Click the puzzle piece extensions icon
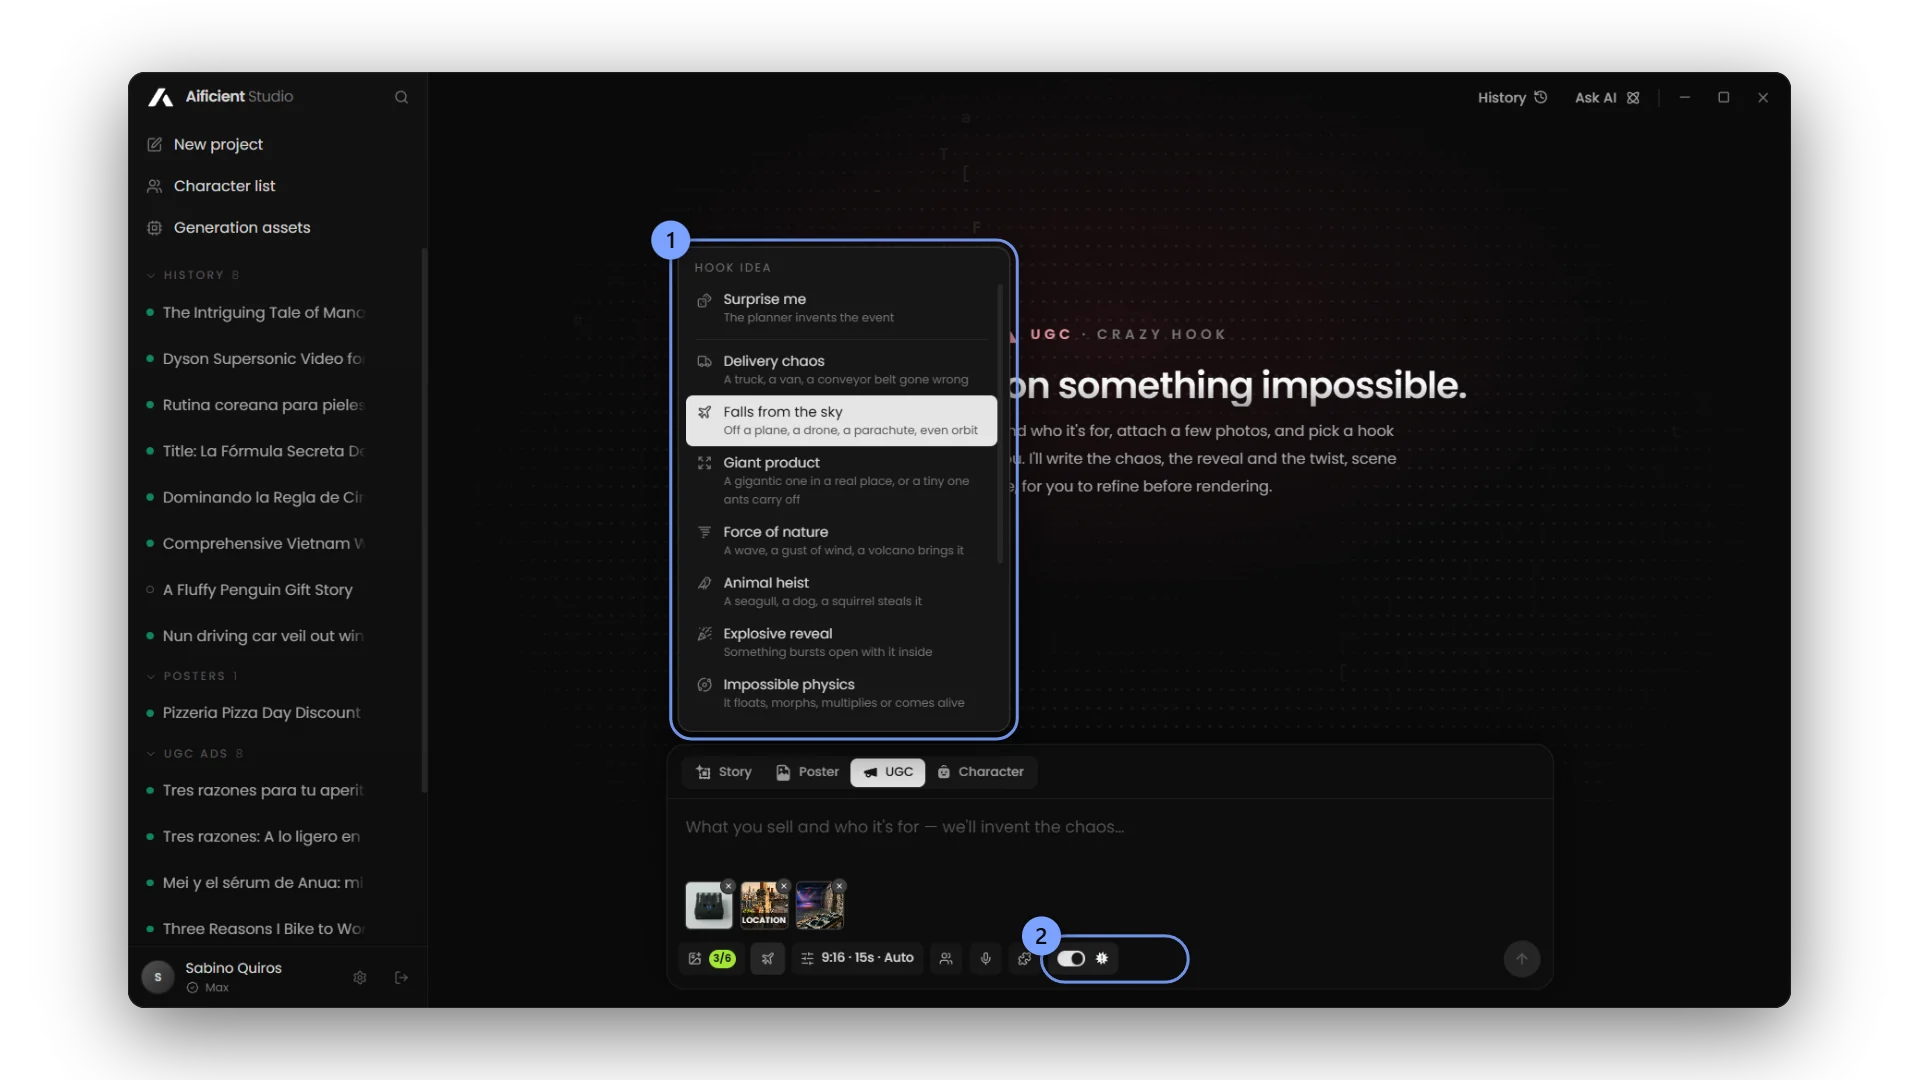 (1025, 959)
